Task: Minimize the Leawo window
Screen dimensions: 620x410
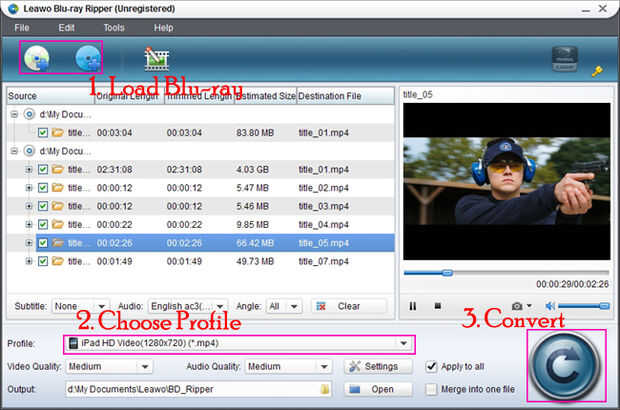Action: (586, 9)
